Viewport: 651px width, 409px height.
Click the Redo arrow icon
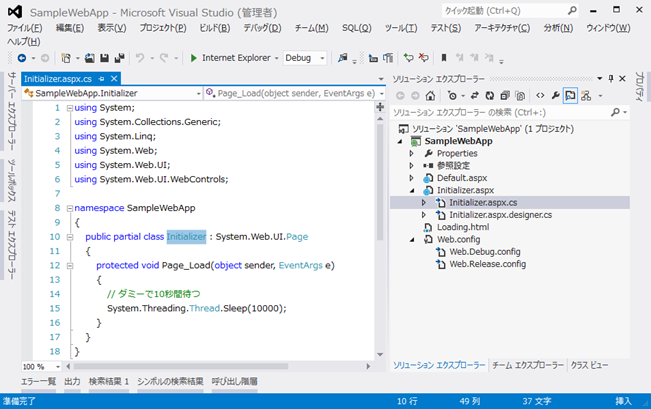164,58
